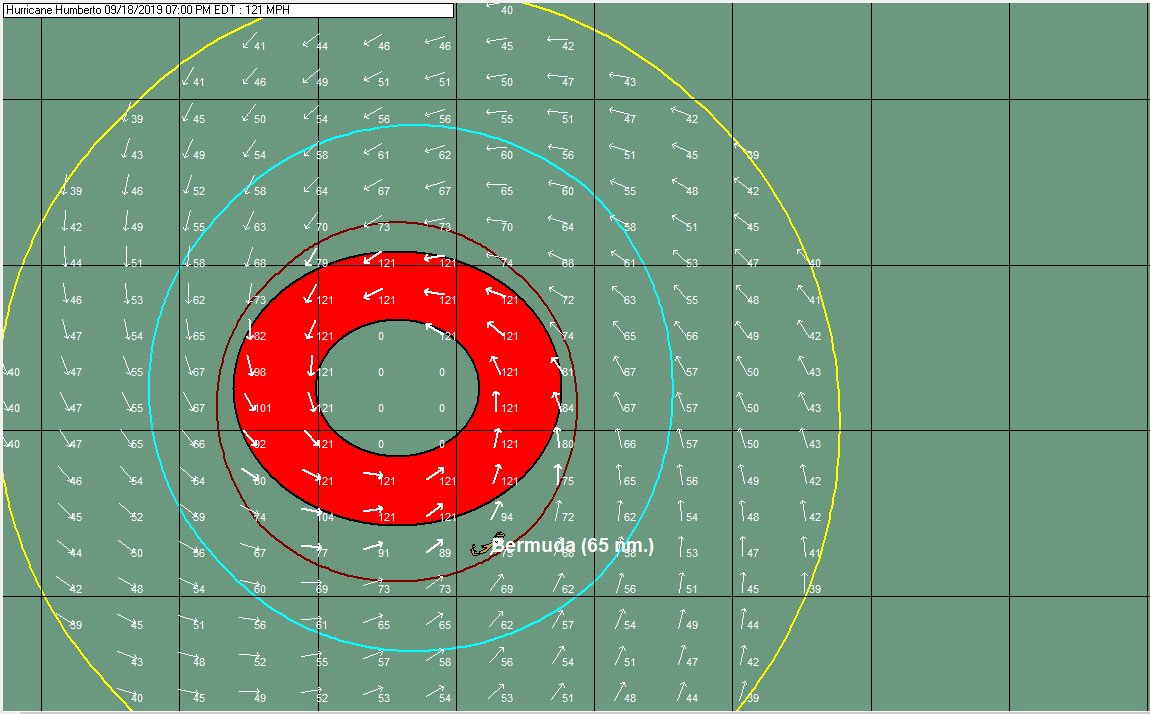1150x714 pixels.
Task: Select the 84 wind value near the eyewall
Action: 568,408
